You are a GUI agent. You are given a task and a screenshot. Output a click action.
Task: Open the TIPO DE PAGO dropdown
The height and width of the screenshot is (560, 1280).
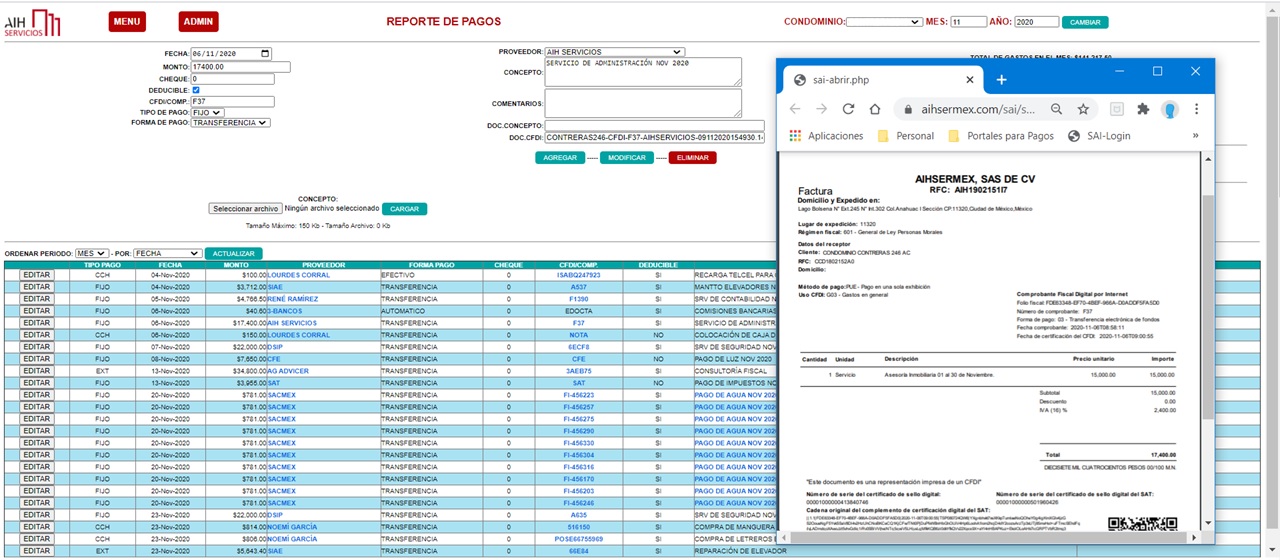(208, 112)
